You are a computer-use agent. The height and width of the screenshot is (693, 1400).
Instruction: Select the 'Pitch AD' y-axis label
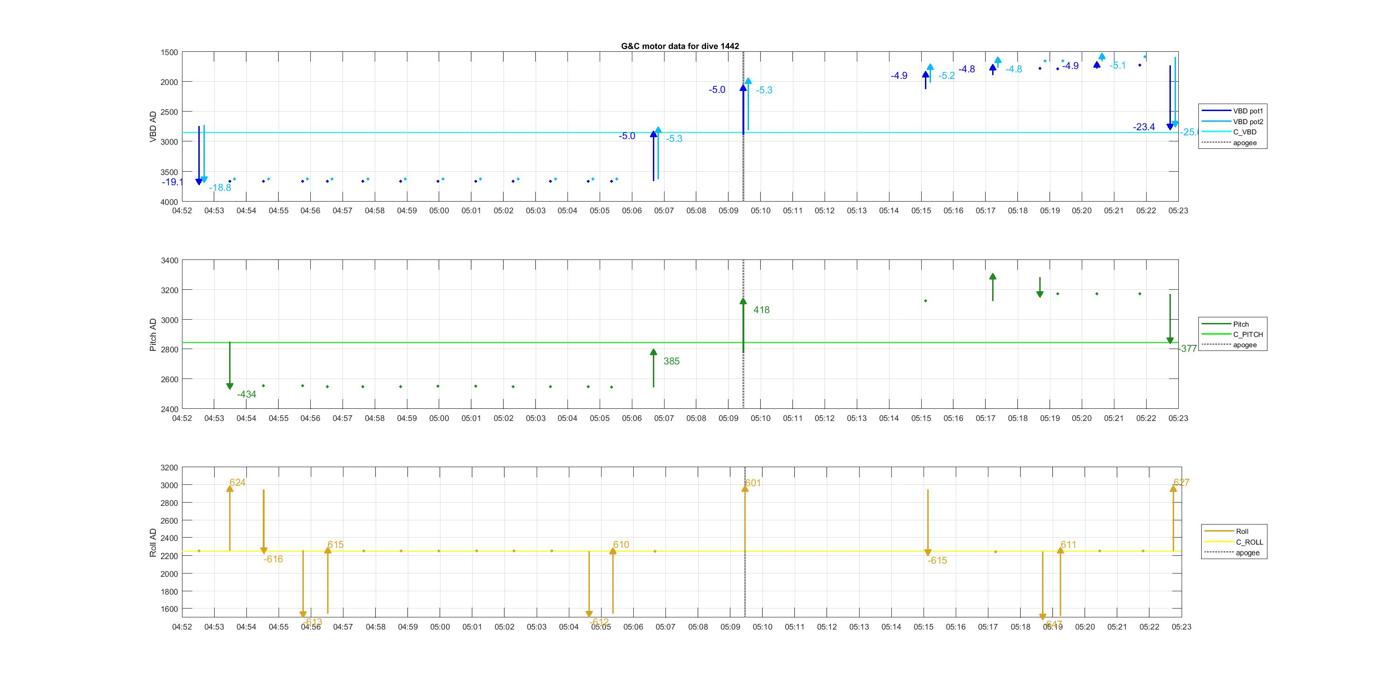[154, 335]
